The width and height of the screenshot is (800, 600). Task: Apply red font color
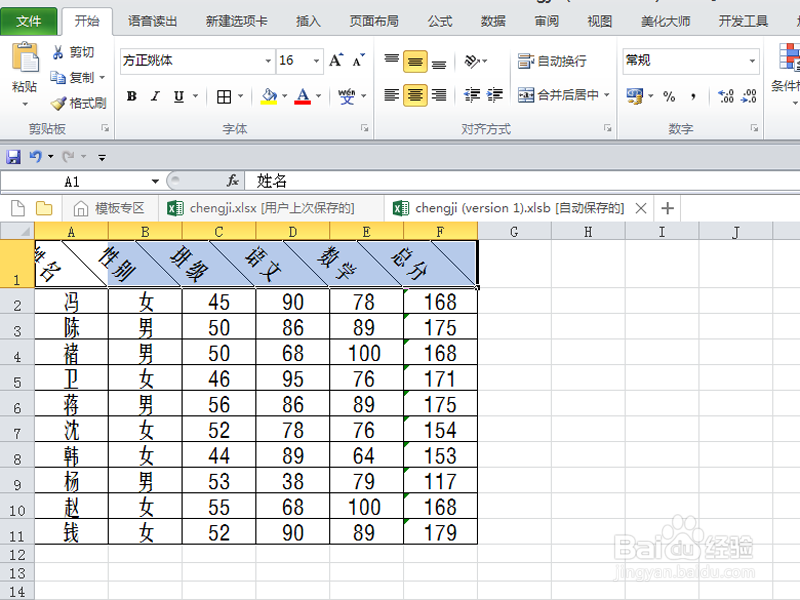(303, 96)
